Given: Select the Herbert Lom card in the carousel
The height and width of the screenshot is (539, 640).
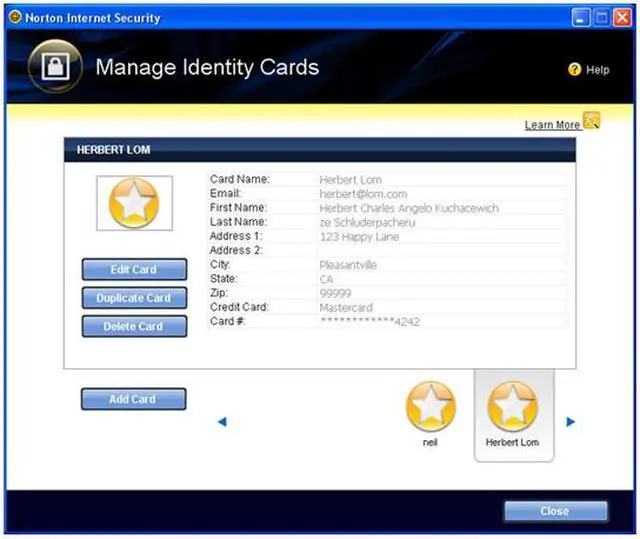Looking at the screenshot, I should point(512,412).
